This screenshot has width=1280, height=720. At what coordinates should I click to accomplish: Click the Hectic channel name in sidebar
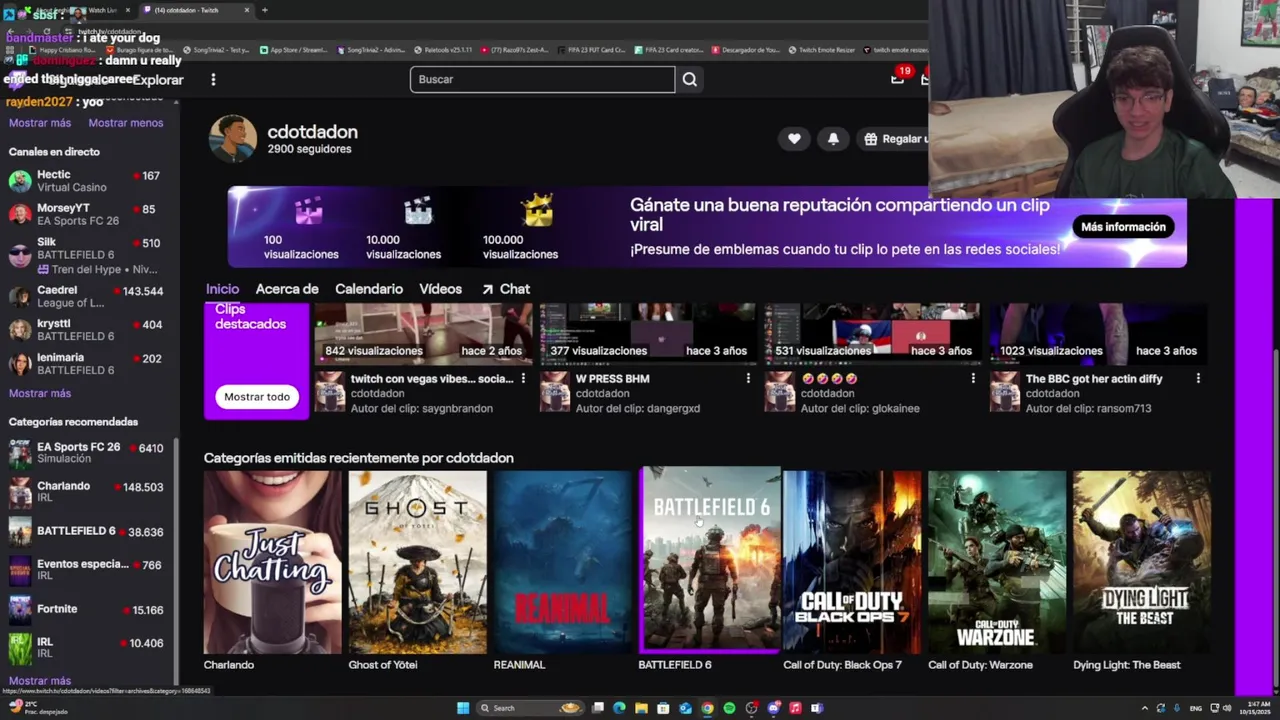54,174
